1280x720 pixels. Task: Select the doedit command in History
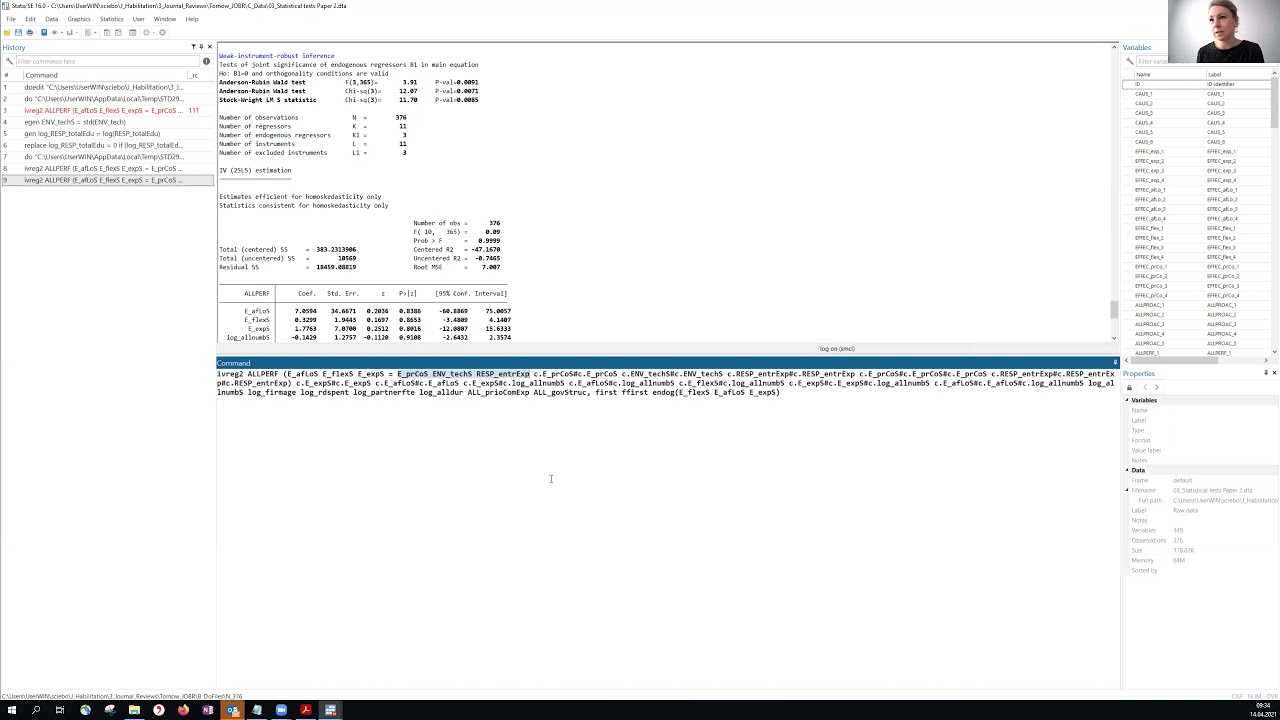tap(107, 87)
